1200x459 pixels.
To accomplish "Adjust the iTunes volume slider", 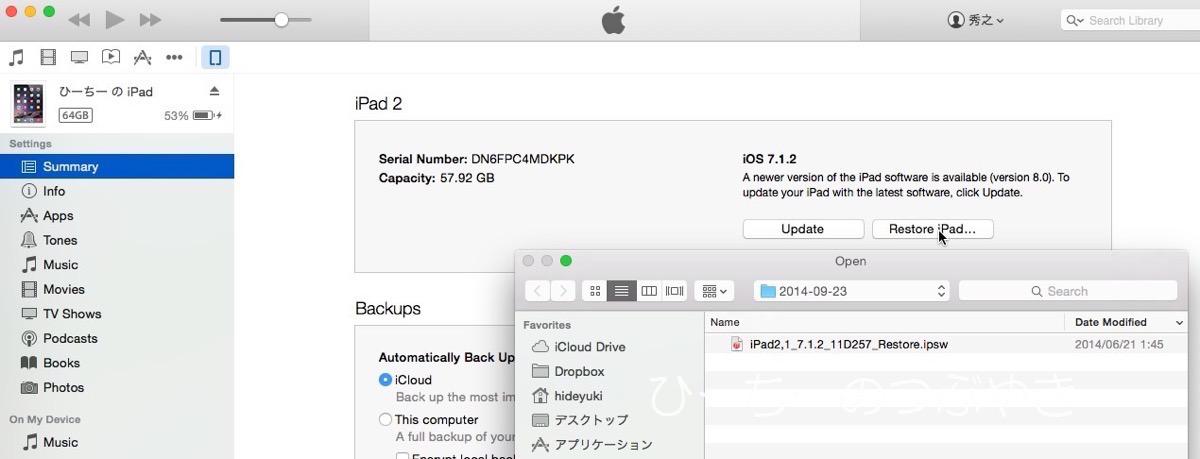I will tap(265, 20).
